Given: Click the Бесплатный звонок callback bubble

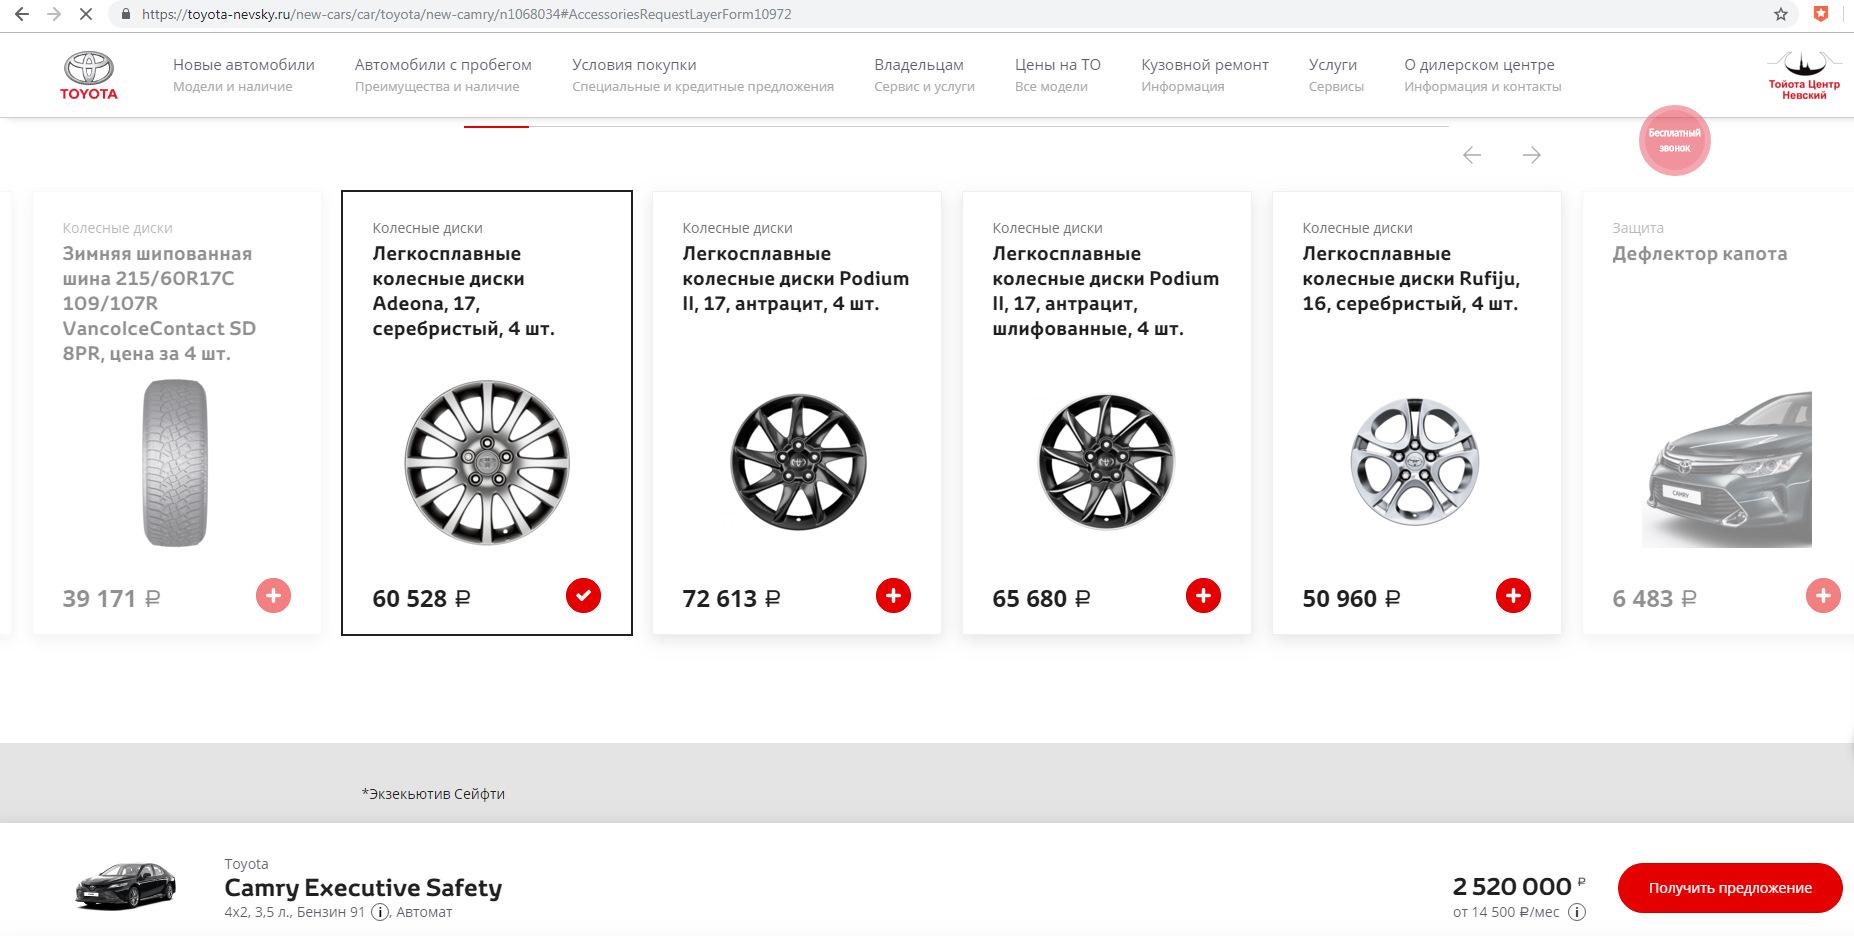Looking at the screenshot, I should pyautogui.click(x=1674, y=140).
